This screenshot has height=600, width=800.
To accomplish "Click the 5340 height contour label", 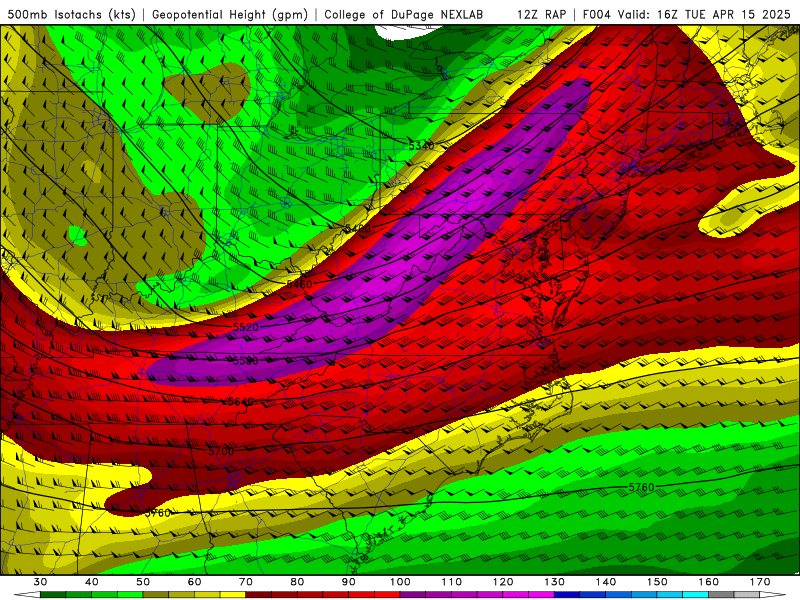I will click(421, 146).
